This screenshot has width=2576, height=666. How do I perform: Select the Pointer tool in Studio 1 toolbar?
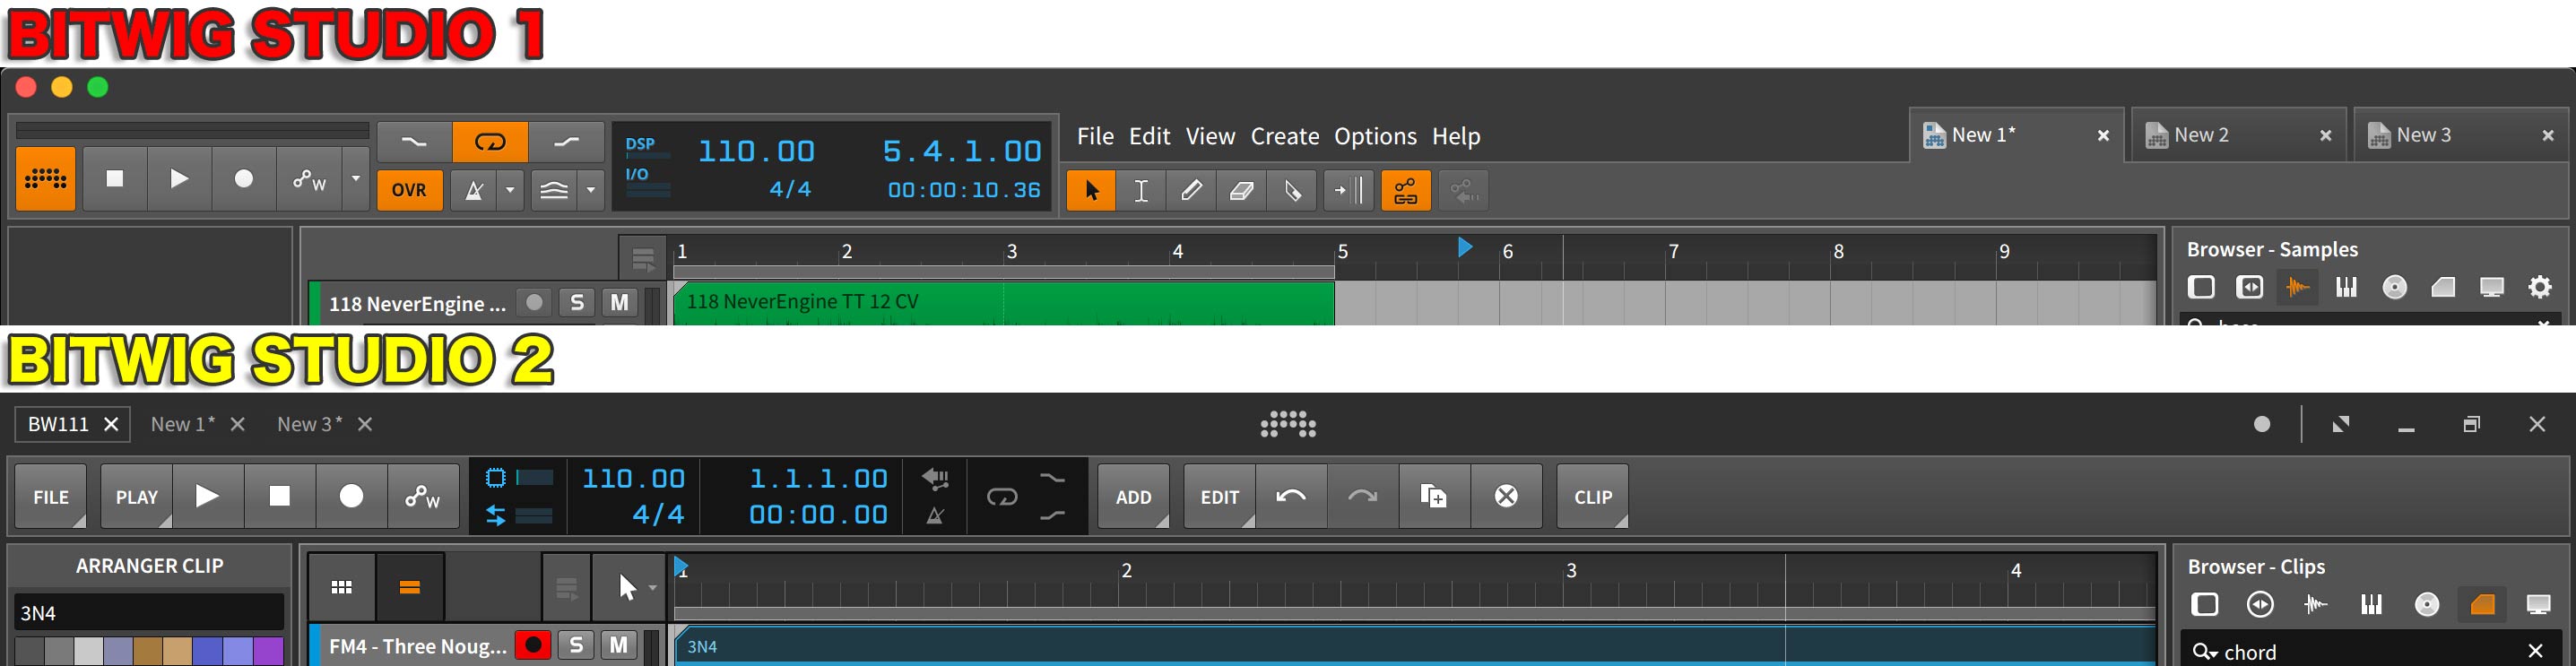(x=1091, y=190)
